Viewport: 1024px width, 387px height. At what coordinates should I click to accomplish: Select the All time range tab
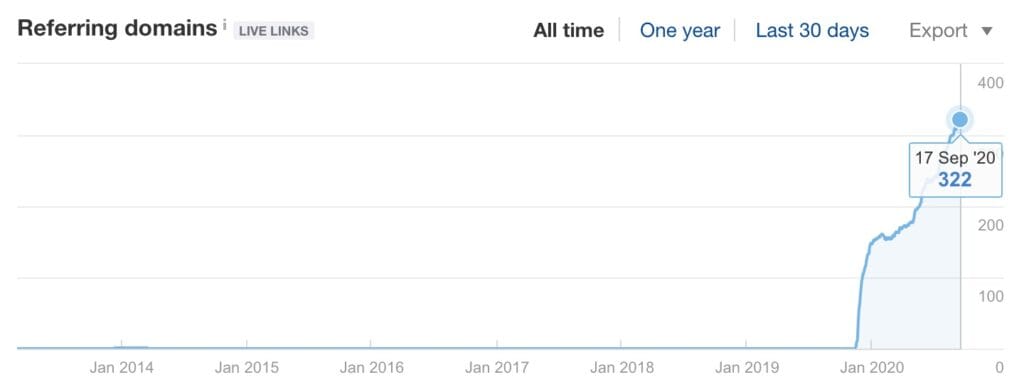tap(568, 31)
